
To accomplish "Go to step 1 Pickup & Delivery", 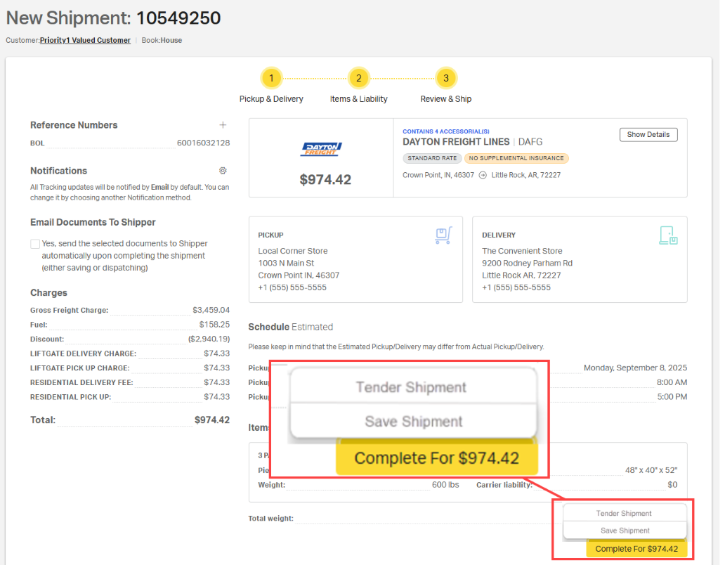I will (x=271, y=78).
